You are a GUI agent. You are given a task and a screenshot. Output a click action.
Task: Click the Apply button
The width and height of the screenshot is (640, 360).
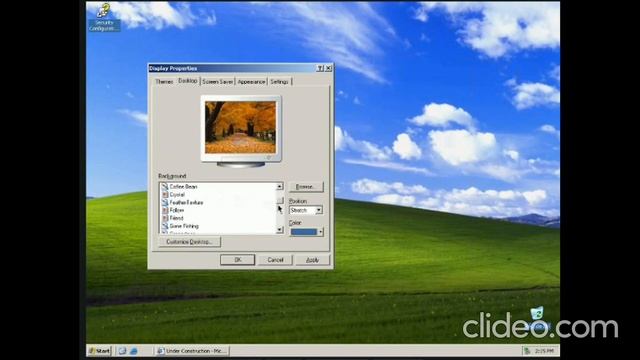click(313, 260)
